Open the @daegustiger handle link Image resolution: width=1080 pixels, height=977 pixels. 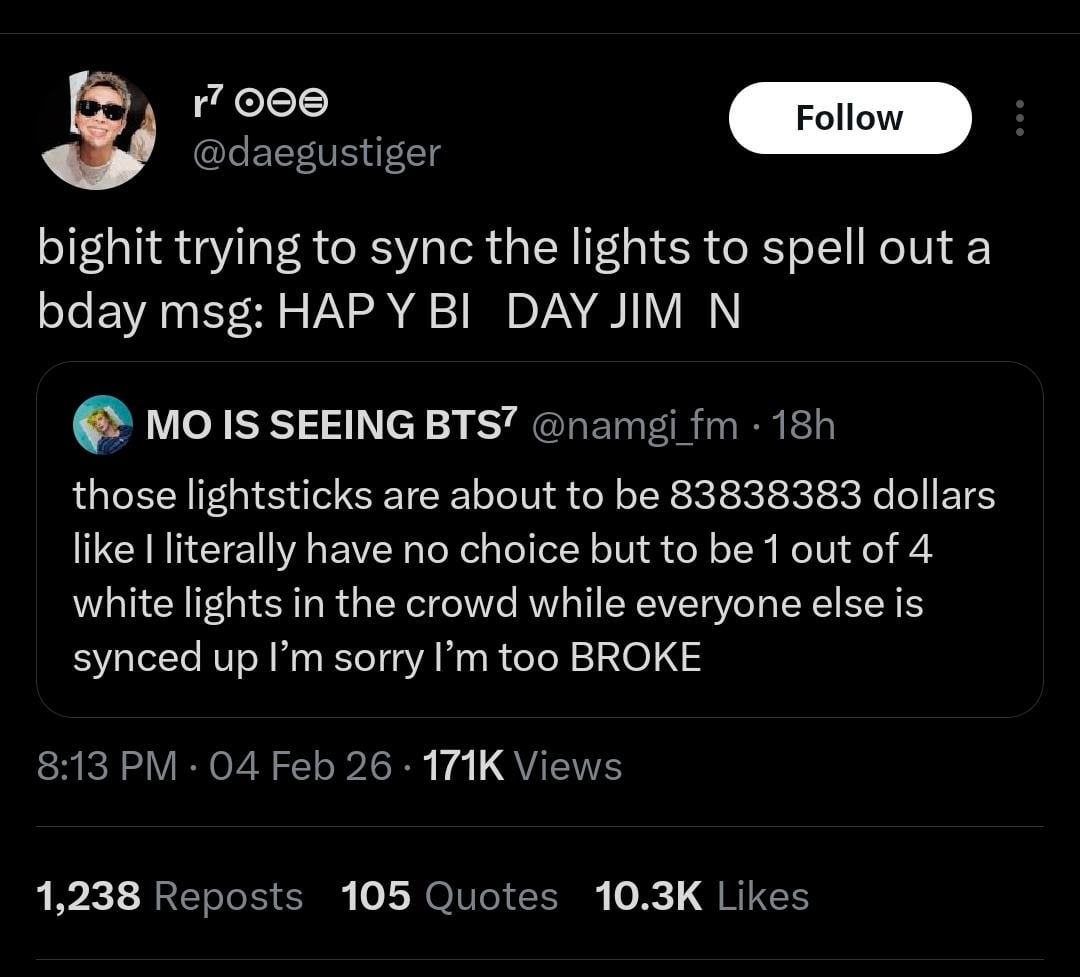[x=317, y=153]
